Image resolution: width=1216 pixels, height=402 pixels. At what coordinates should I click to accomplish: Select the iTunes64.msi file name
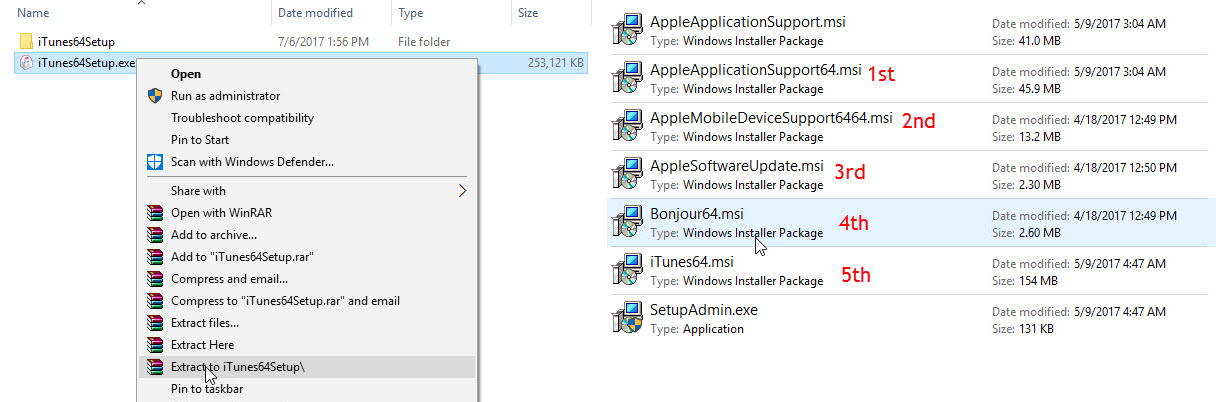[692, 261]
